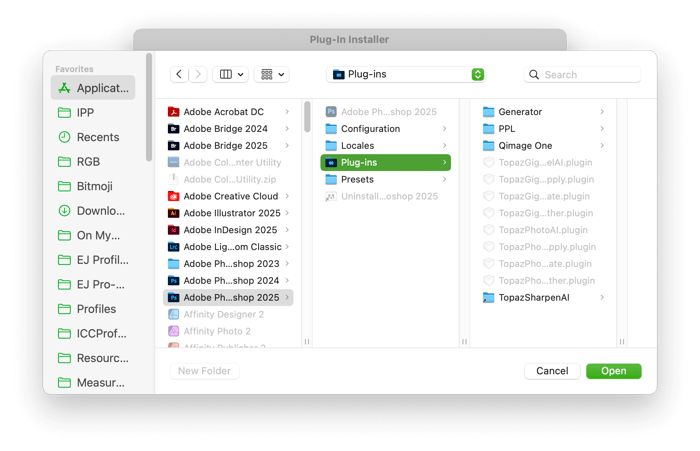Open the column view mode selector
700x451 pixels.
click(230, 74)
